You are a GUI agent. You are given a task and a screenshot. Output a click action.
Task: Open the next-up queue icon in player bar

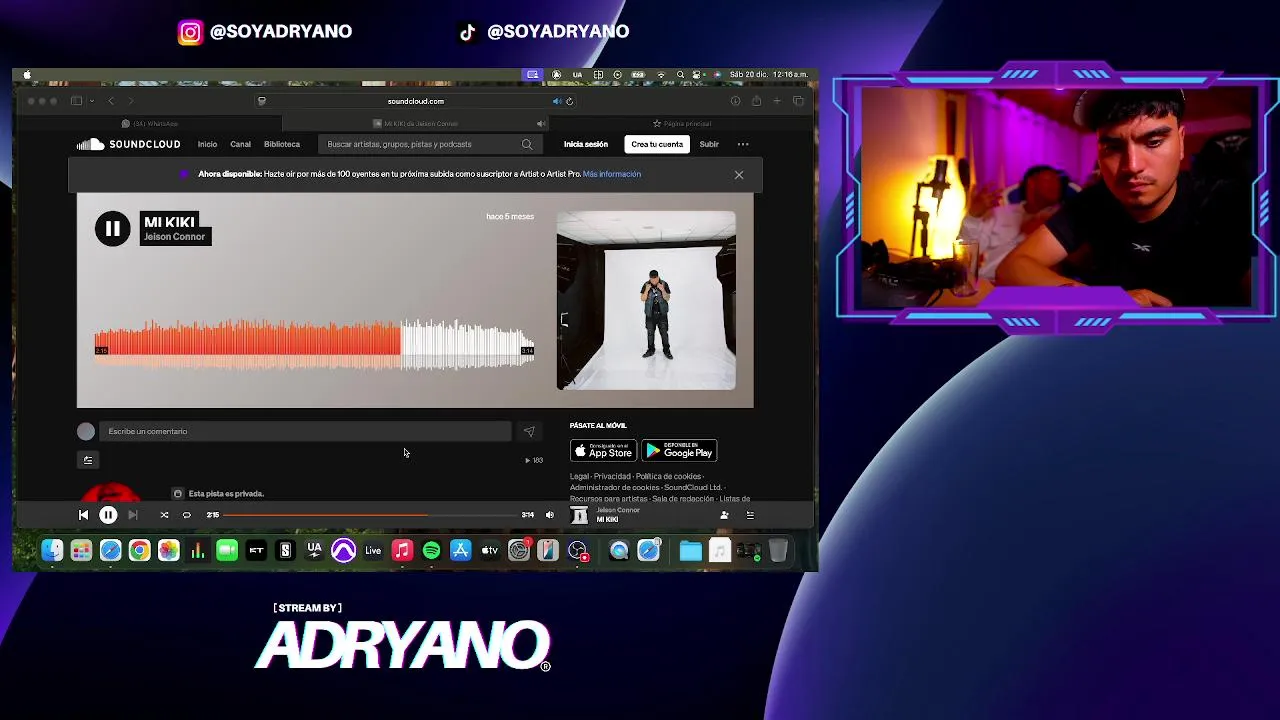point(750,515)
